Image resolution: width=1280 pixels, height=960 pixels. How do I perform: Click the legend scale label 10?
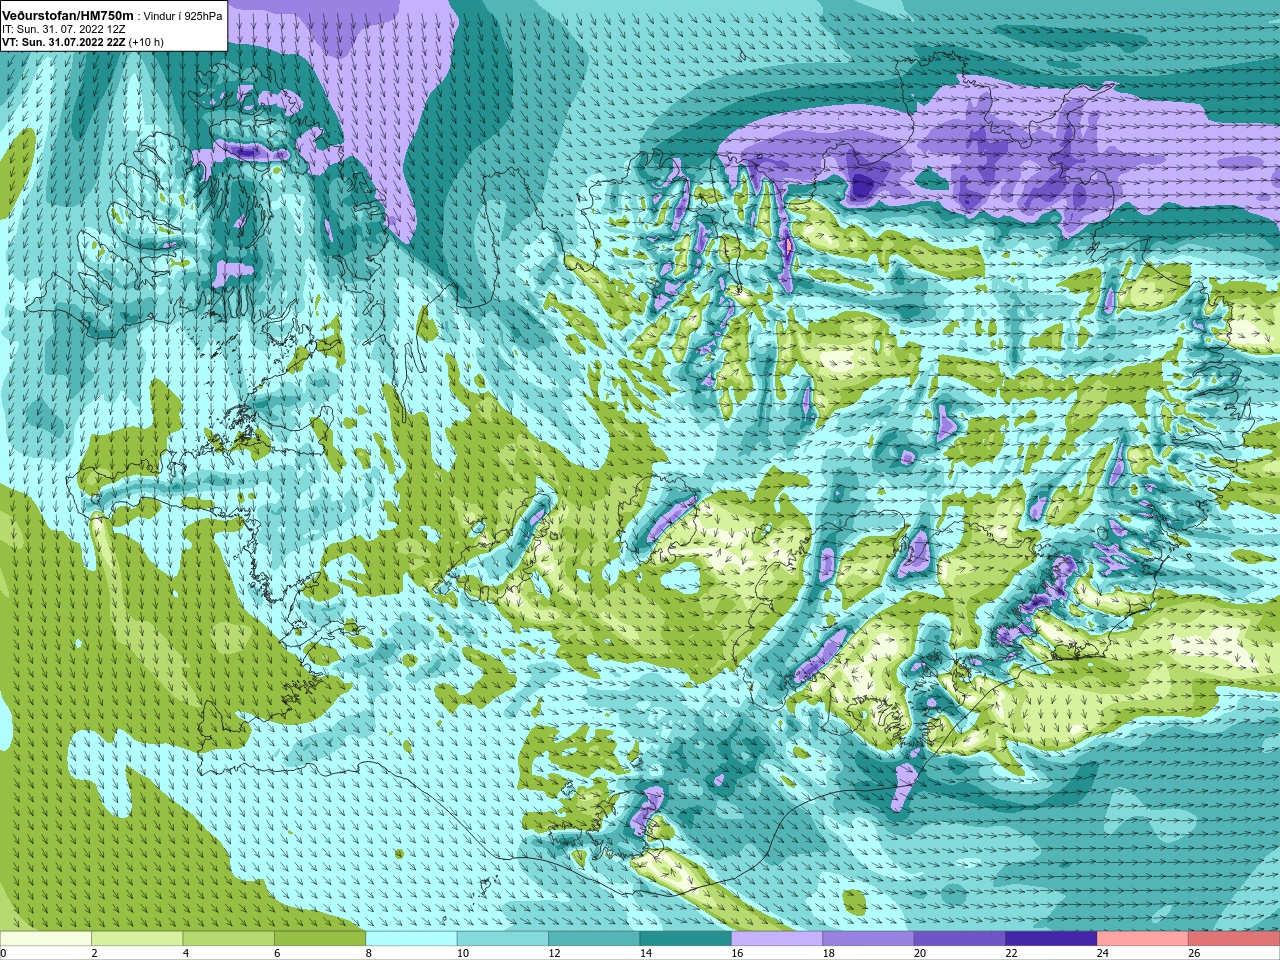click(463, 954)
